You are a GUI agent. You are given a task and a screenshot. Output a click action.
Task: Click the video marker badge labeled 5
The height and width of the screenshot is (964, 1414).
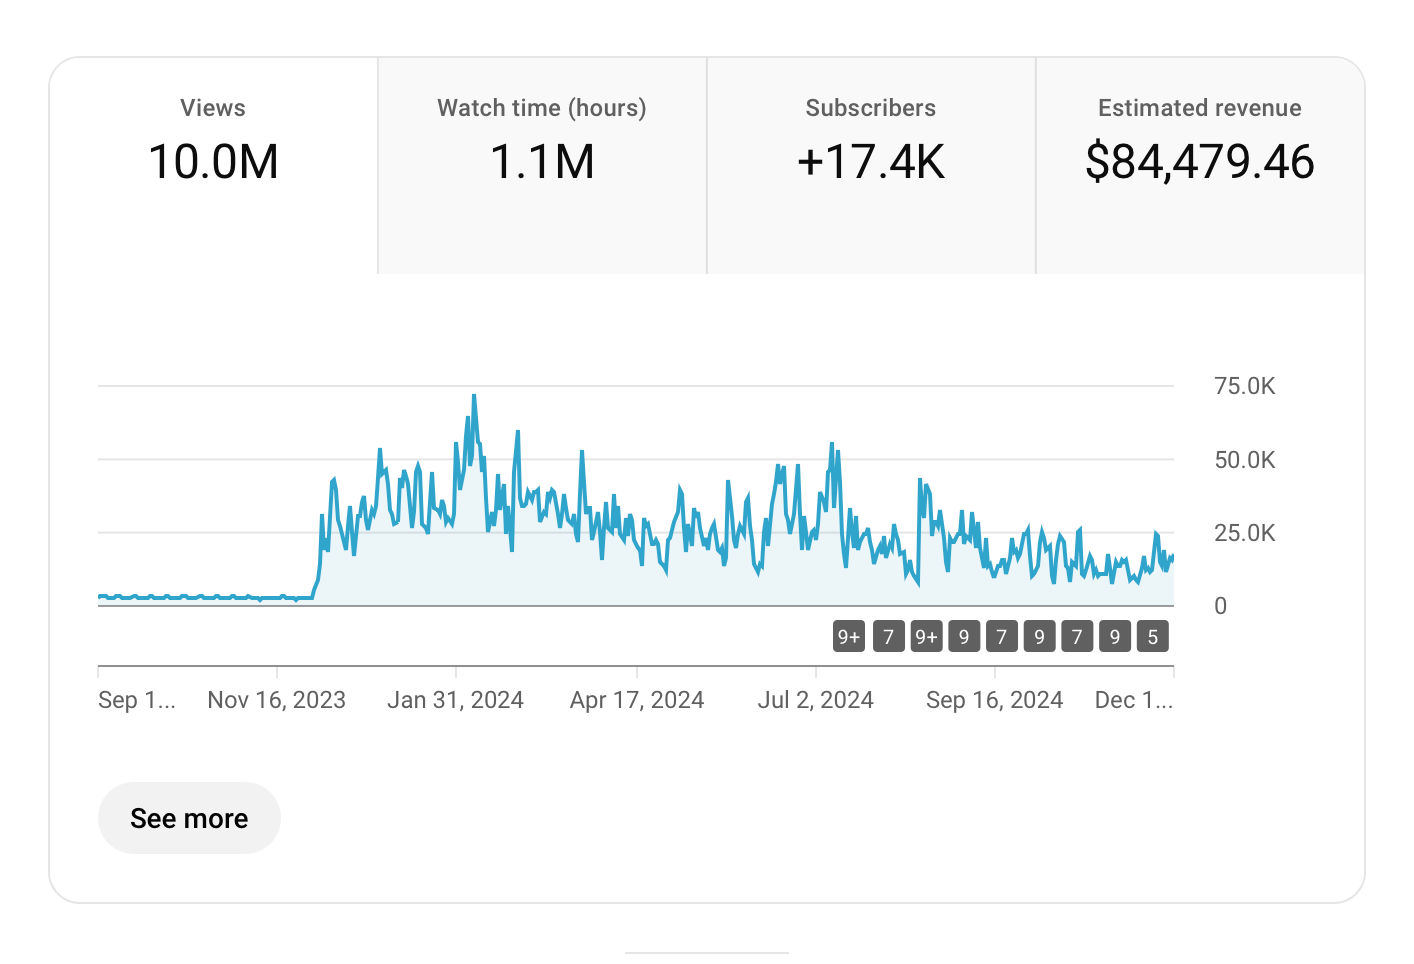[1153, 637]
